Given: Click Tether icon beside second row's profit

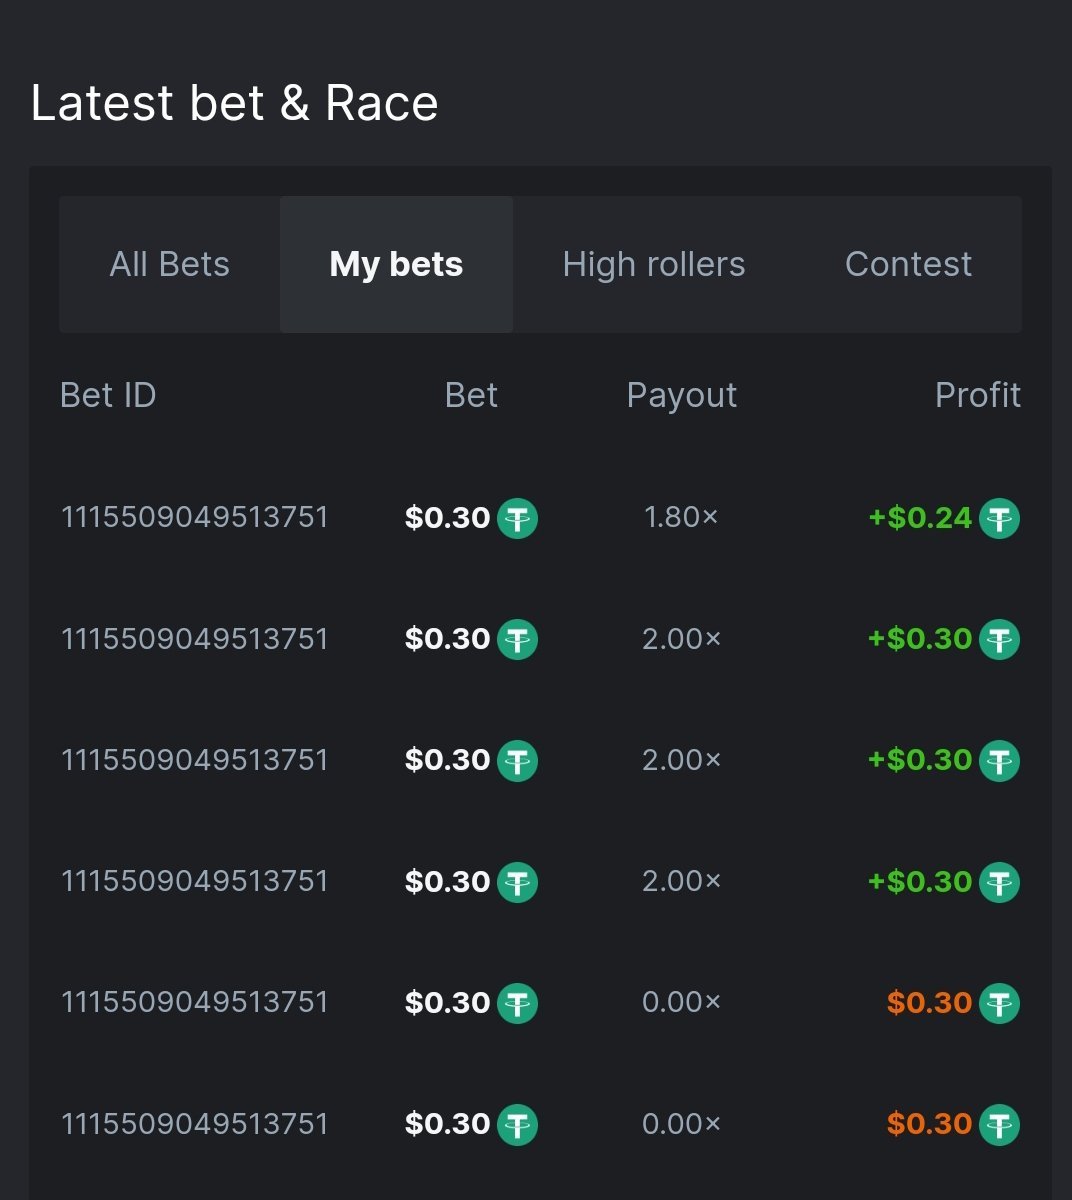Looking at the screenshot, I should point(999,639).
